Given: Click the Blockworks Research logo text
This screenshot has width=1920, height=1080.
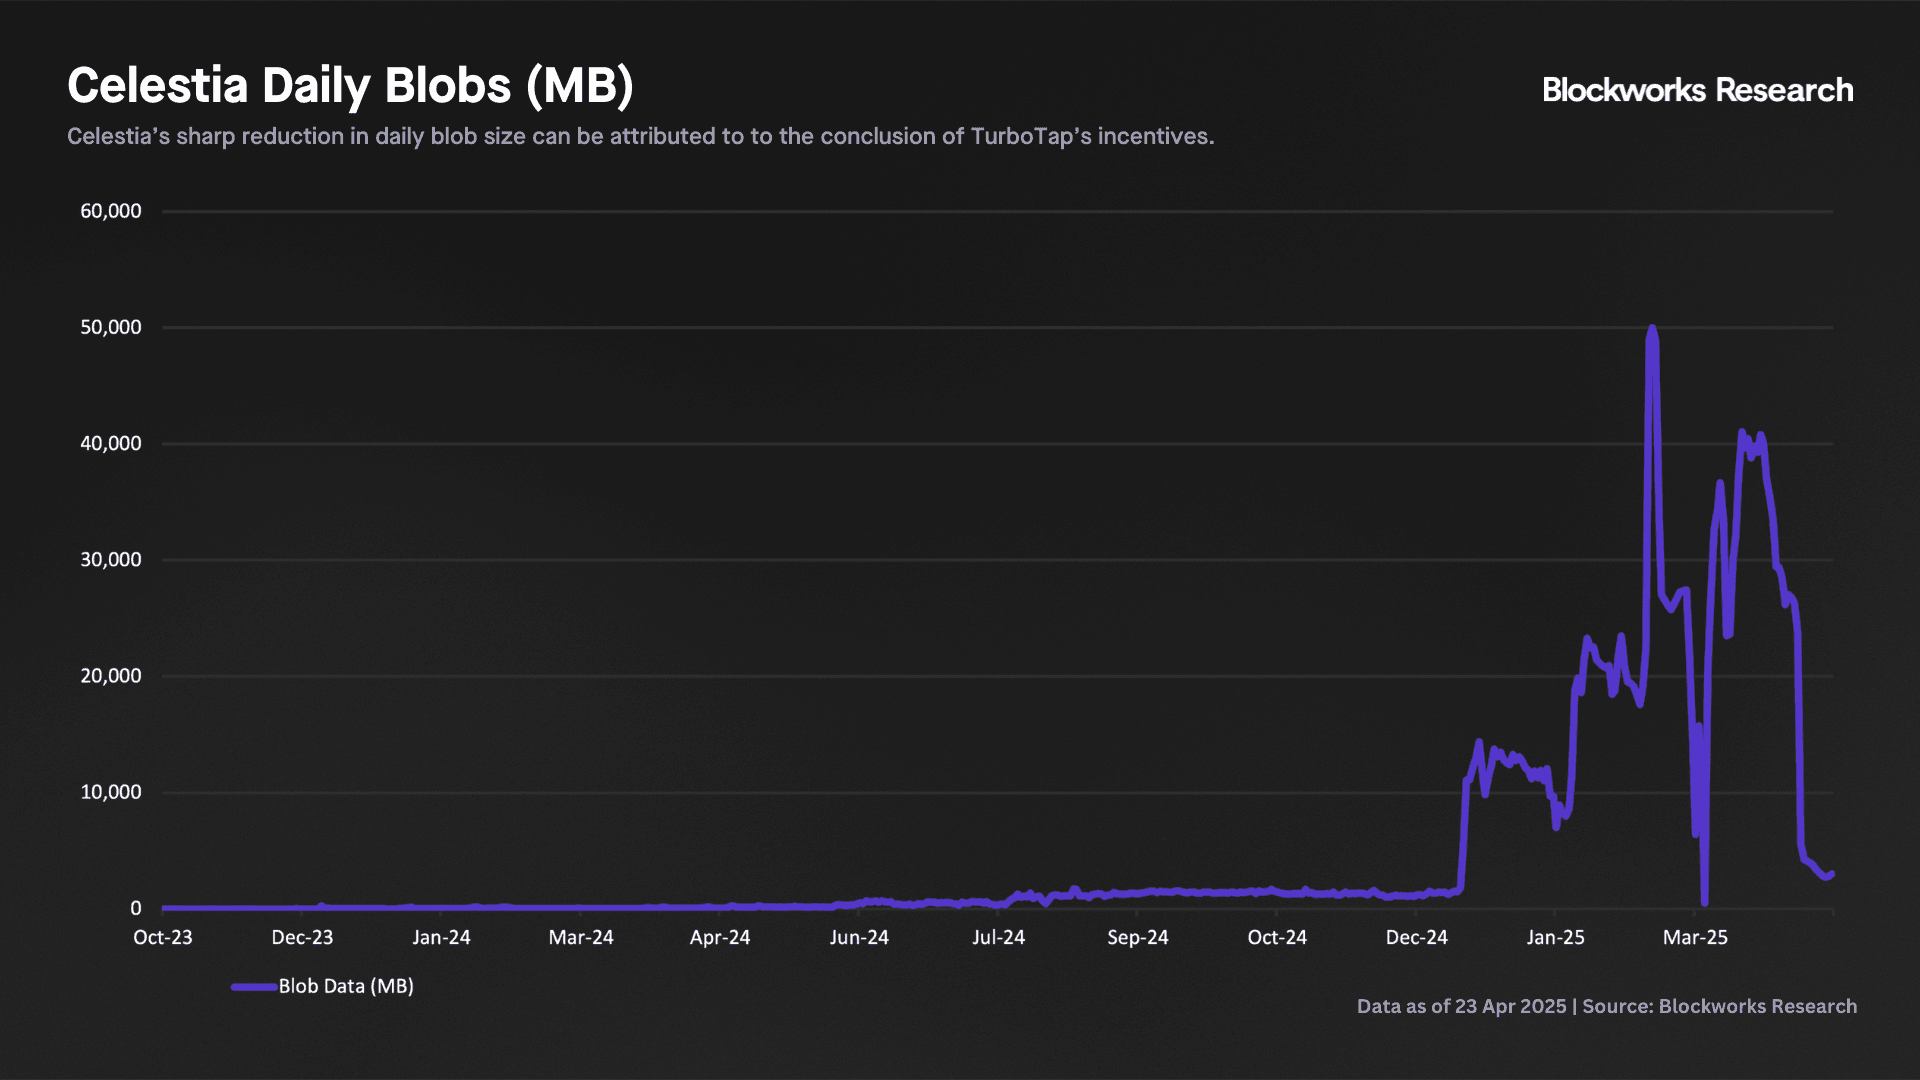Looking at the screenshot, I should [1697, 90].
